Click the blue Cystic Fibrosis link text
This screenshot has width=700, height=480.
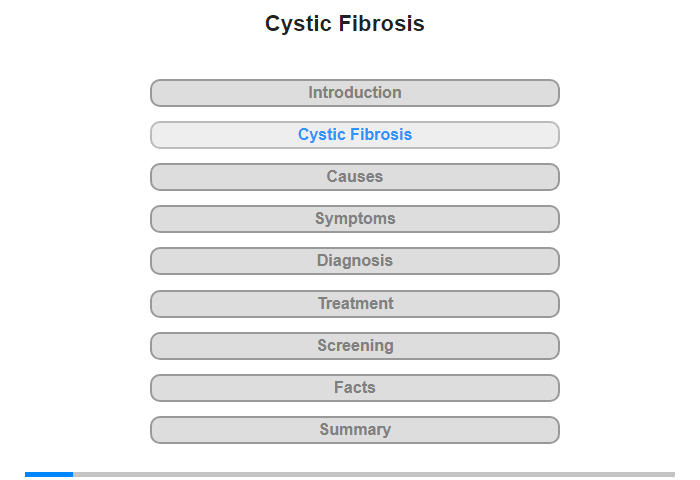pyautogui.click(x=355, y=135)
